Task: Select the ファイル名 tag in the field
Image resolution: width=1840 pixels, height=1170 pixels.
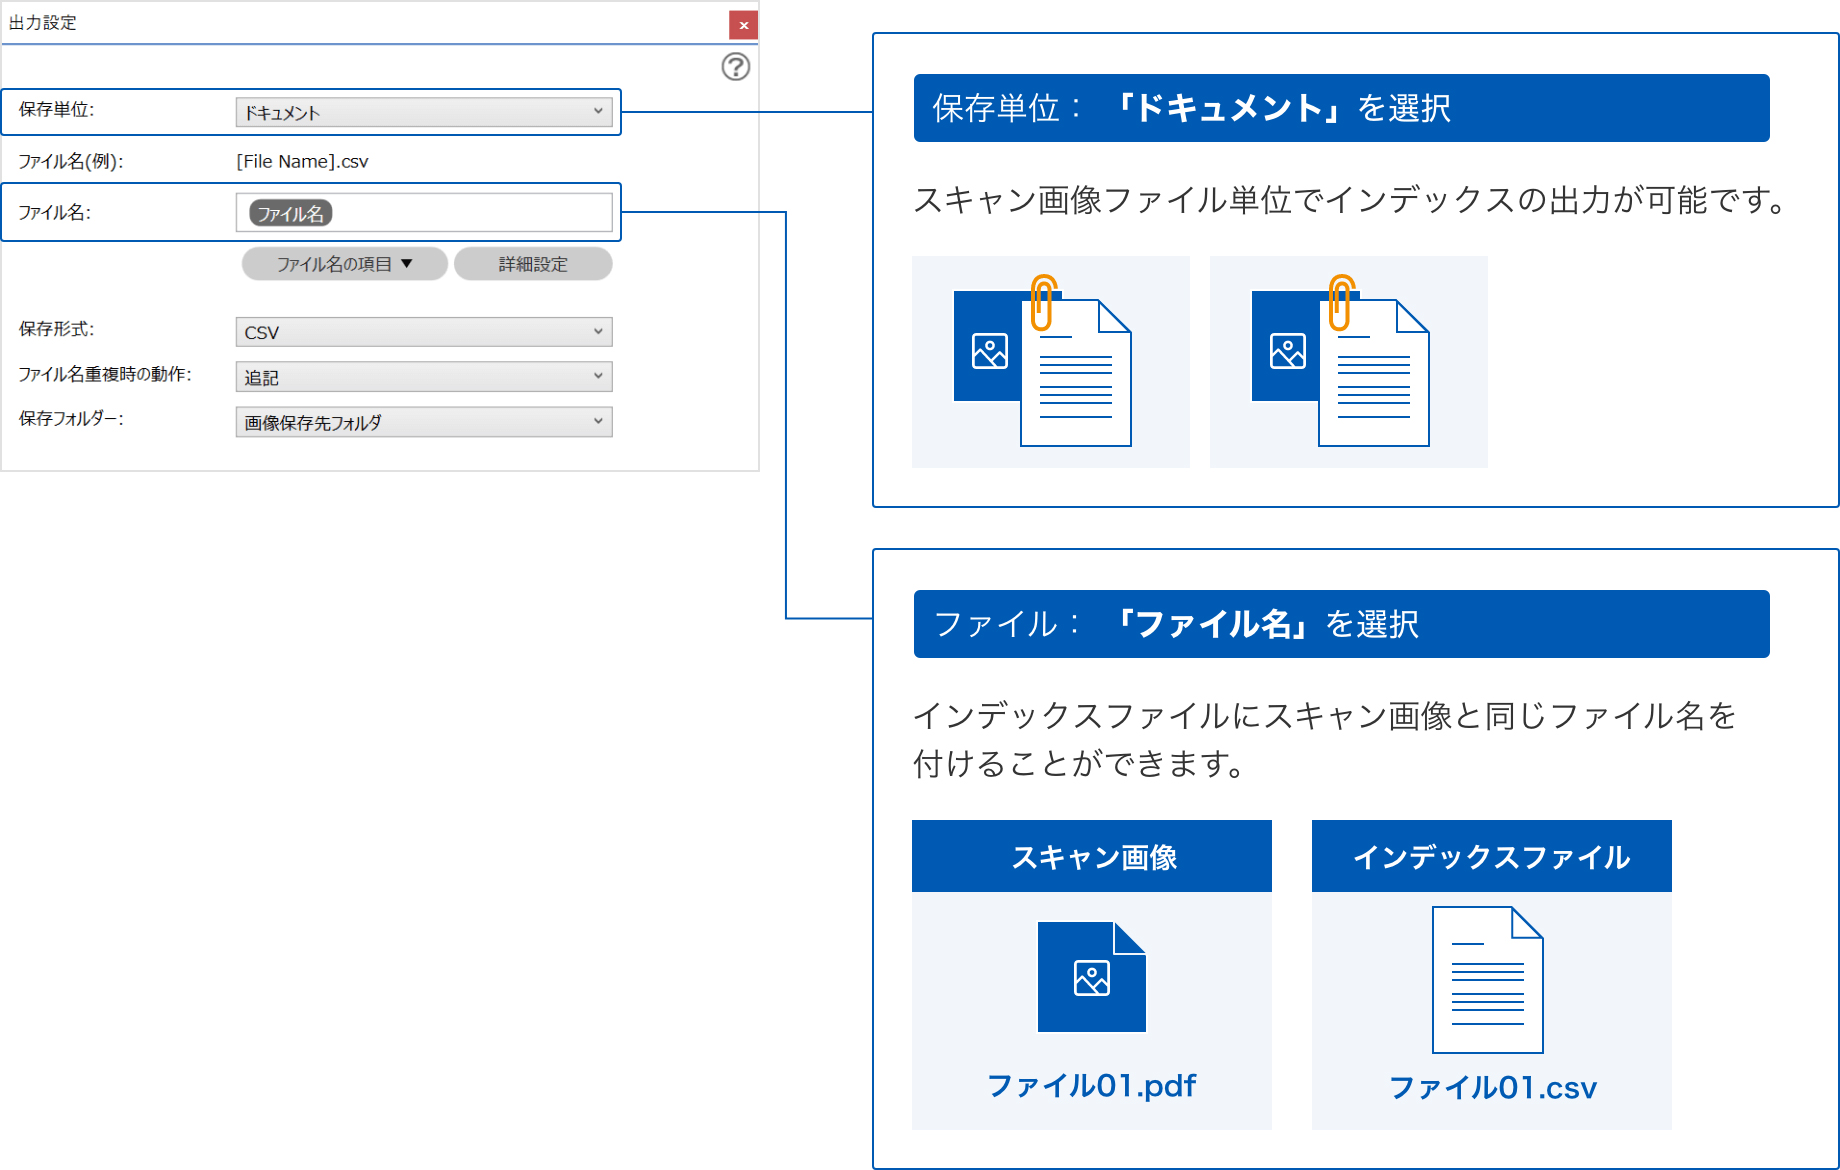Action: pyautogui.click(x=290, y=213)
